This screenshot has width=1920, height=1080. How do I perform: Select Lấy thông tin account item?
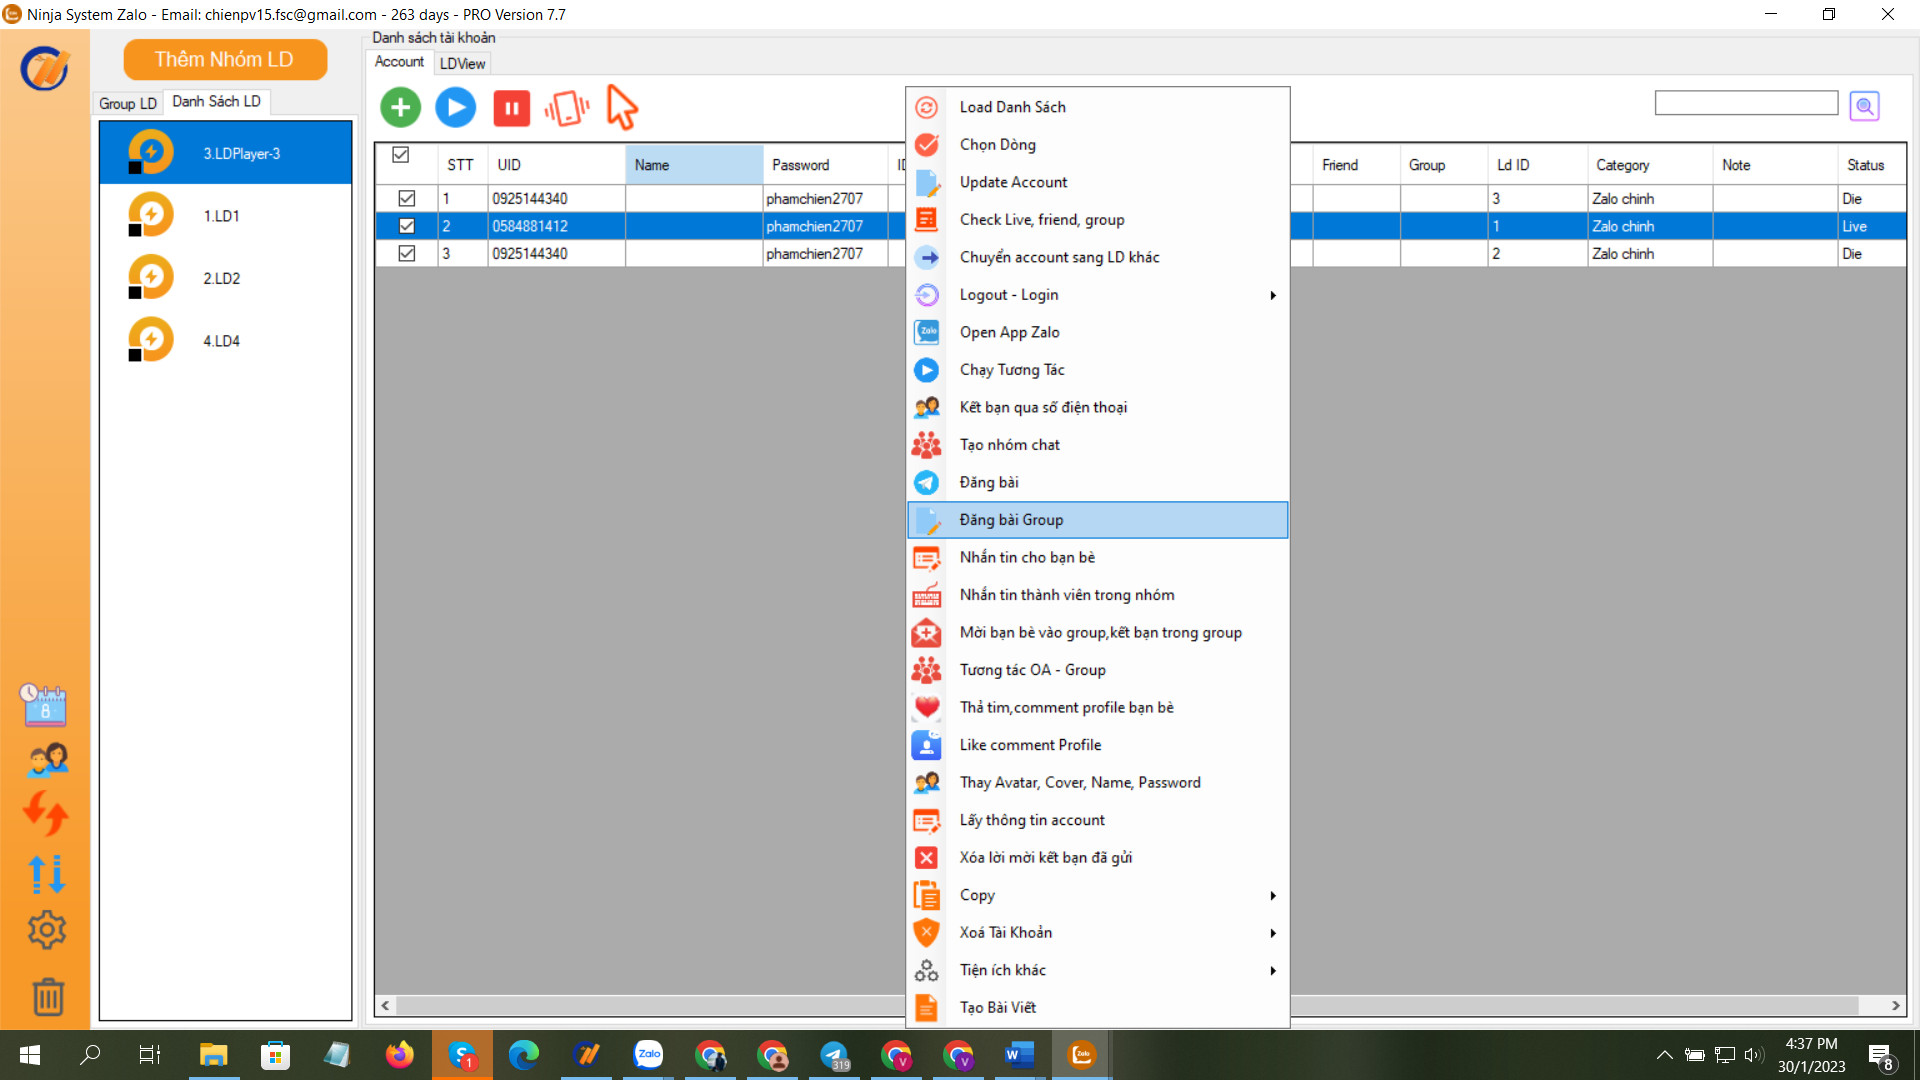(1098, 820)
